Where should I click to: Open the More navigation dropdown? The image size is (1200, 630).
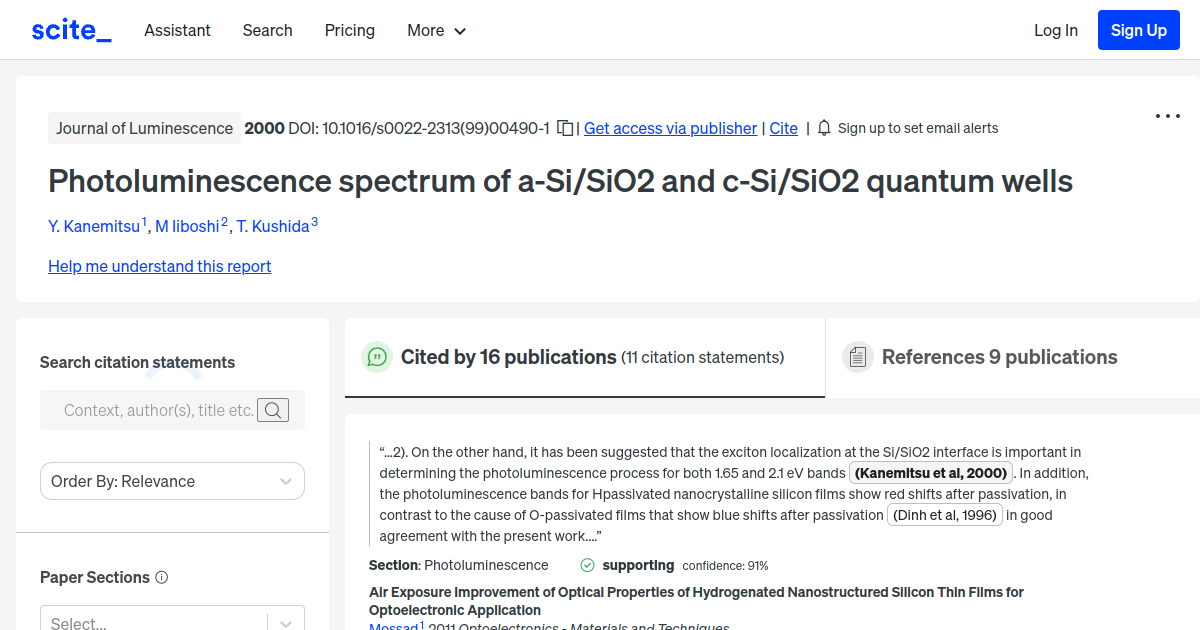(x=436, y=30)
